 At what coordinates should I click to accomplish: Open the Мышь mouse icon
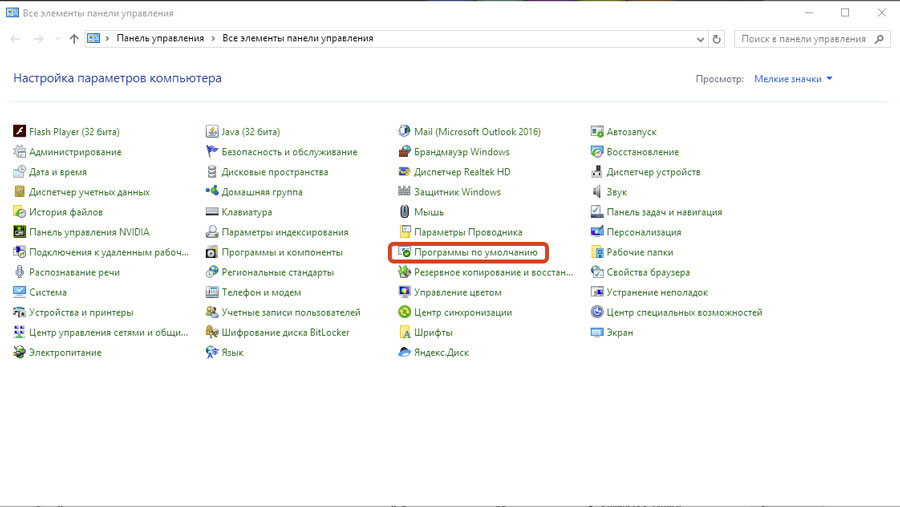pyautogui.click(x=405, y=212)
